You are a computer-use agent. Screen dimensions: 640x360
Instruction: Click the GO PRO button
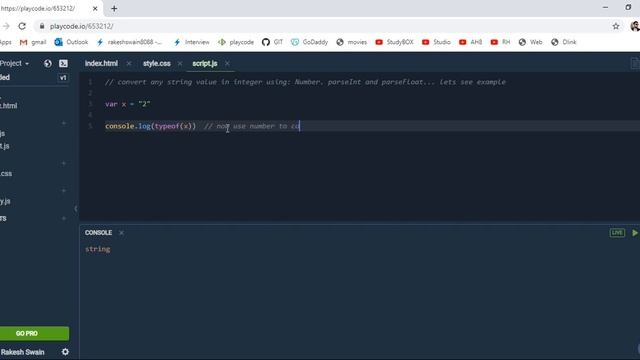point(34,333)
